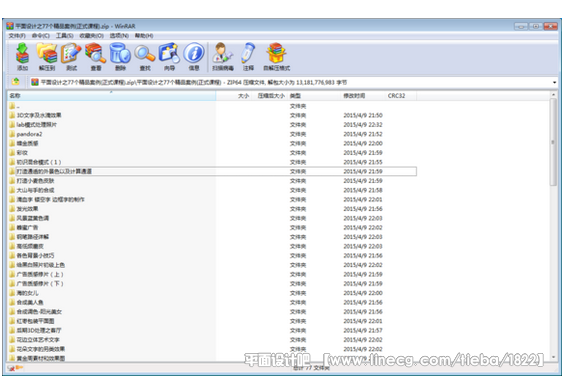The height and width of the screenshot is (377, 578).
Task: Click the 删除 (Delete) trash icon
Action: click(x=120, y=56)
